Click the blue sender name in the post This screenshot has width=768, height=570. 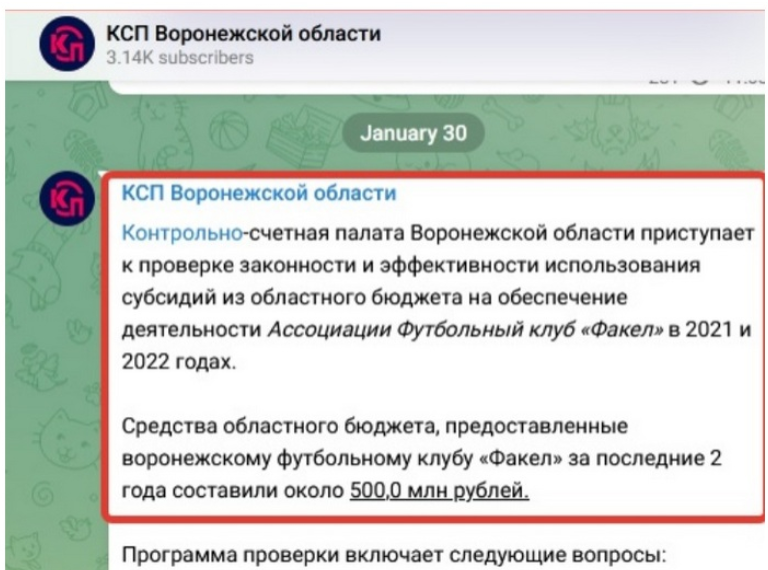point(258,193)
